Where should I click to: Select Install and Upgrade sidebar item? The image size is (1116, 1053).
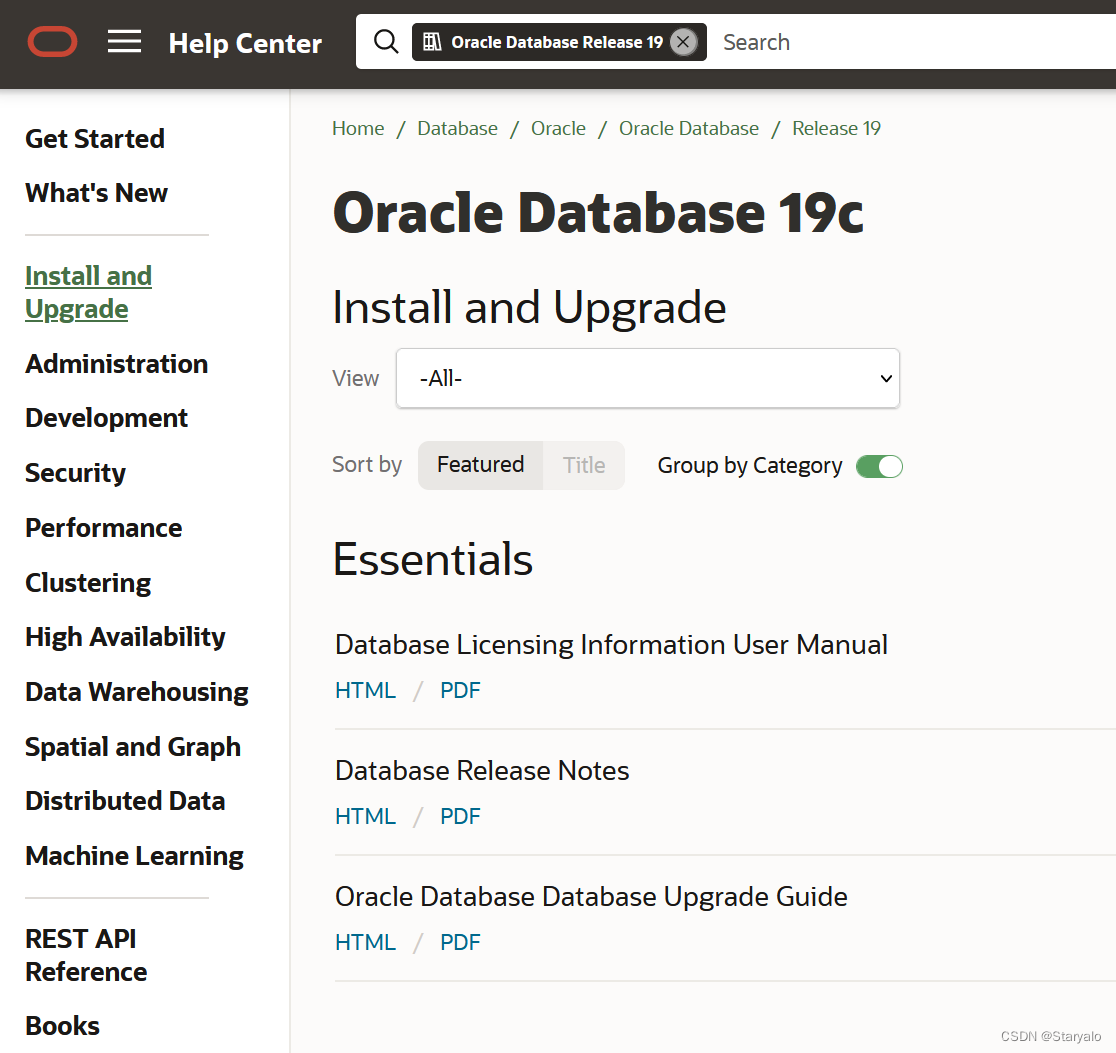88,292
